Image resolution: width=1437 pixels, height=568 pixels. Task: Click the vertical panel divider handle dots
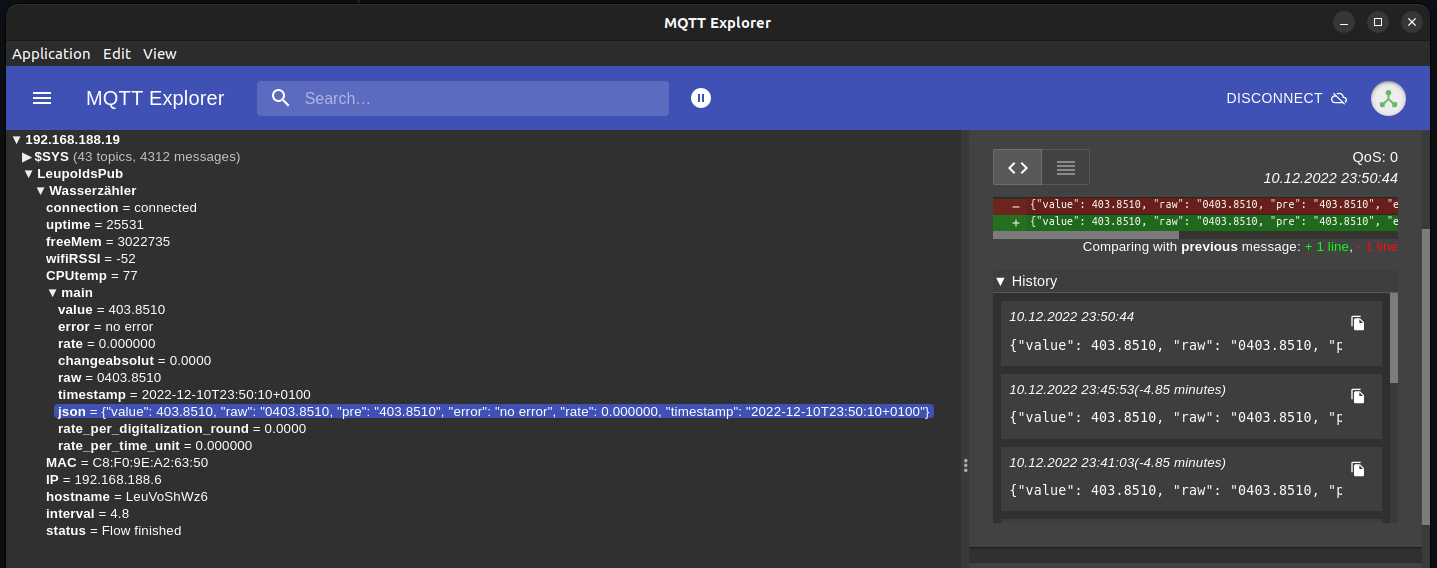coord(965,465)
